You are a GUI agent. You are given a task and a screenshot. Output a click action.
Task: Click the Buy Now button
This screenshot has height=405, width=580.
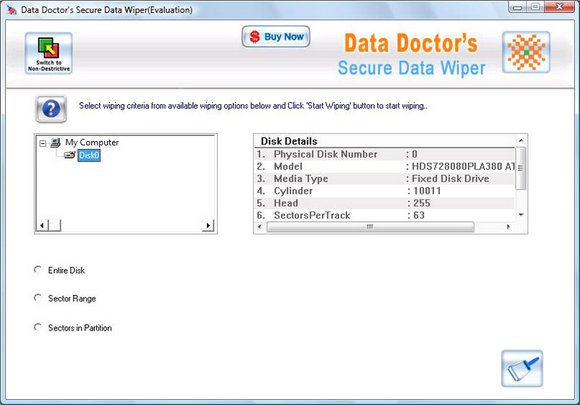276,37
